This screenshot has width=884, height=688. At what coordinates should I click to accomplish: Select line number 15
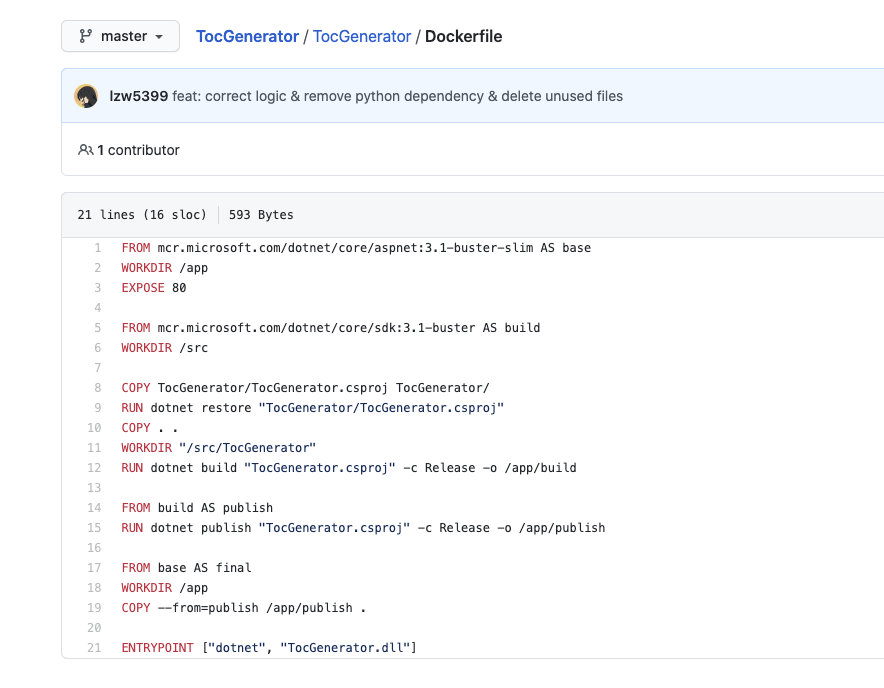[x=94, y=528]
